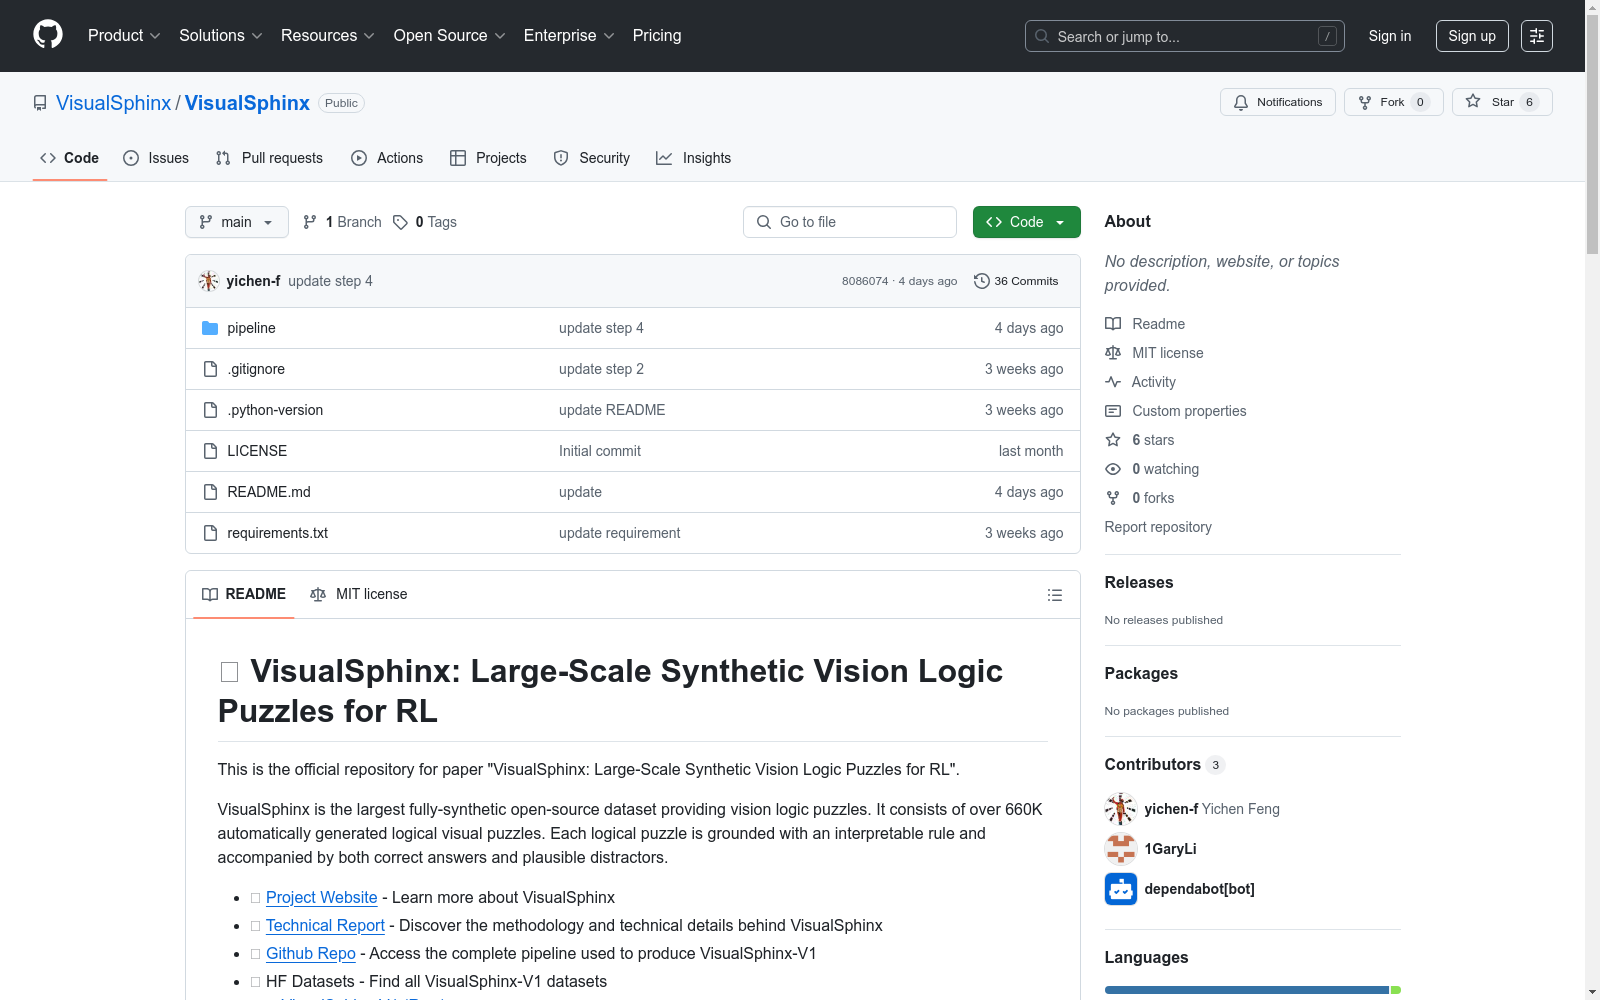Click the 'Initial commit' message for LICENSE
Viewport: 1600px width, 1000px height.
(600, 451)
